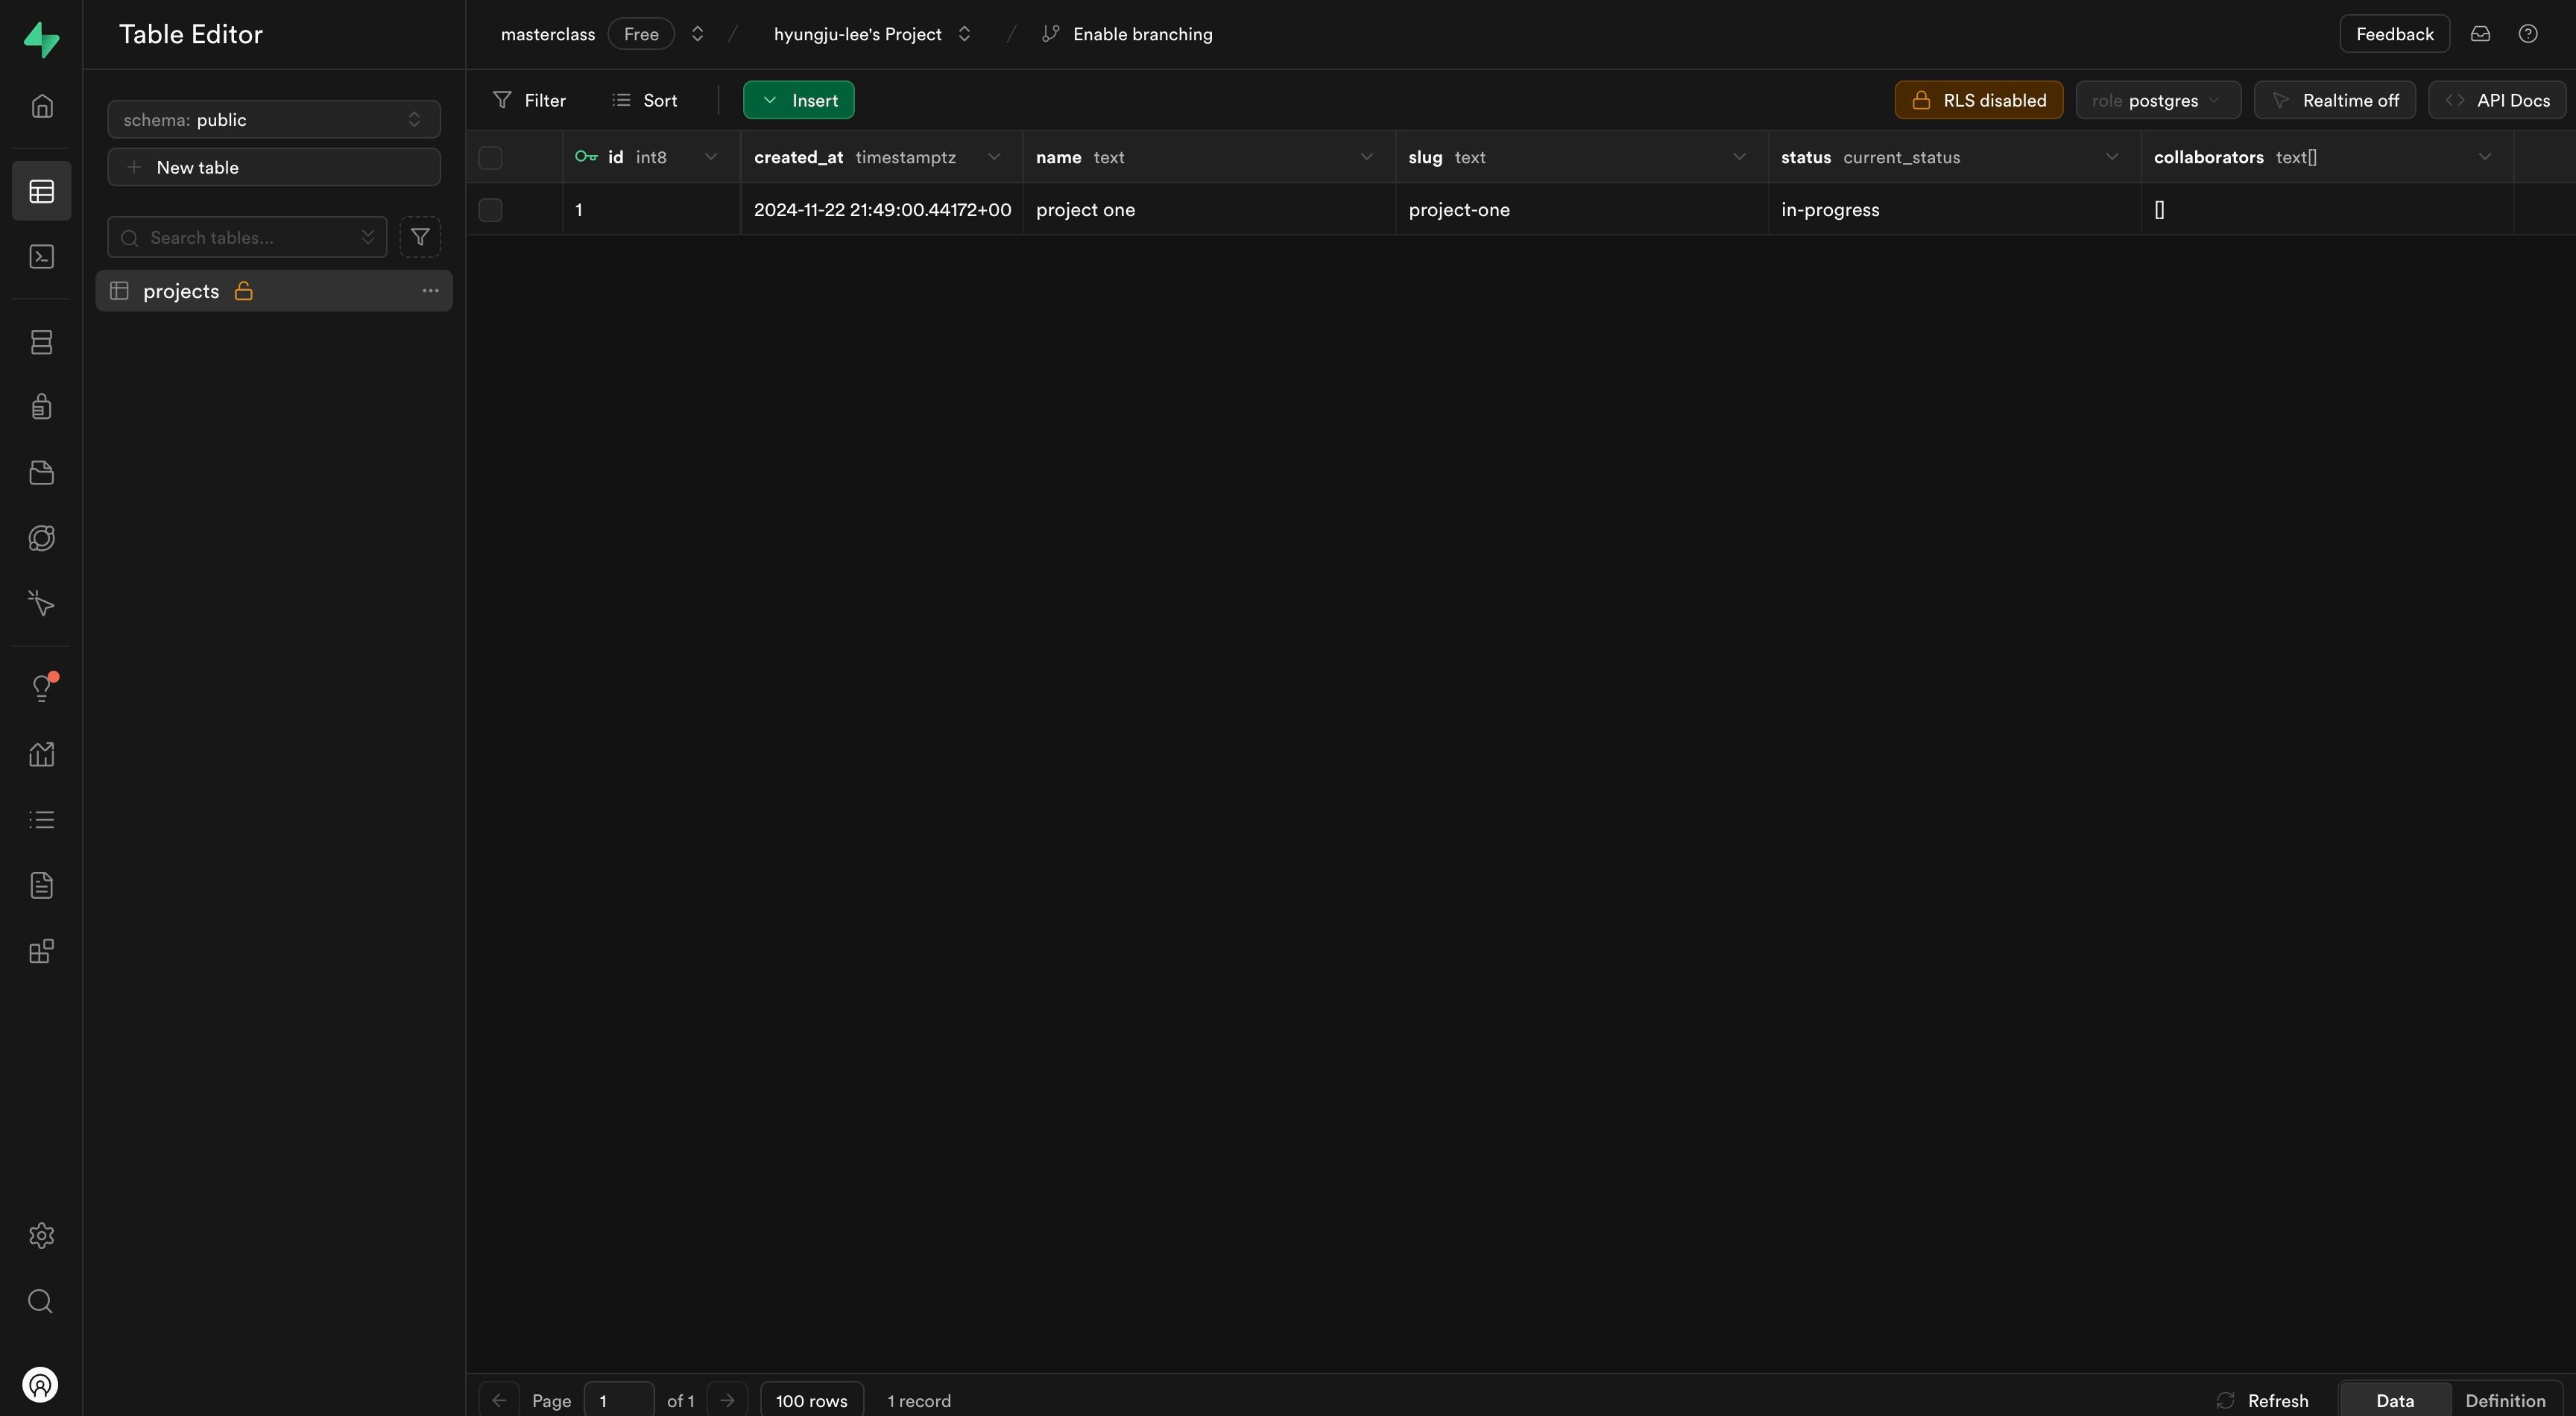Click the New table button

(x=274, y=167)
